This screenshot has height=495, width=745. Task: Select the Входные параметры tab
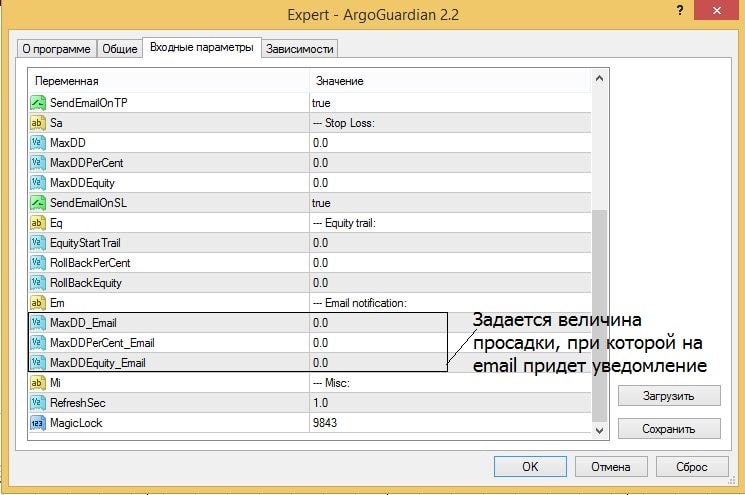click(x=202, y=48)
